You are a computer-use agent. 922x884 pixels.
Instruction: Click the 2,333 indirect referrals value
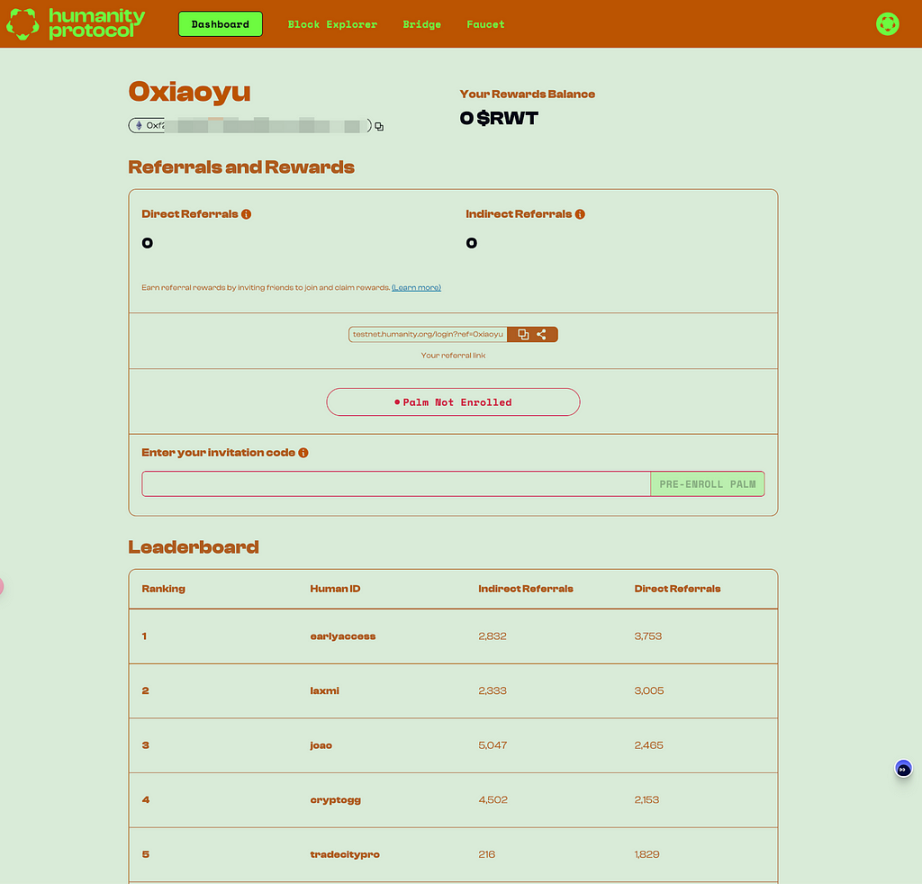coord(492,690)
